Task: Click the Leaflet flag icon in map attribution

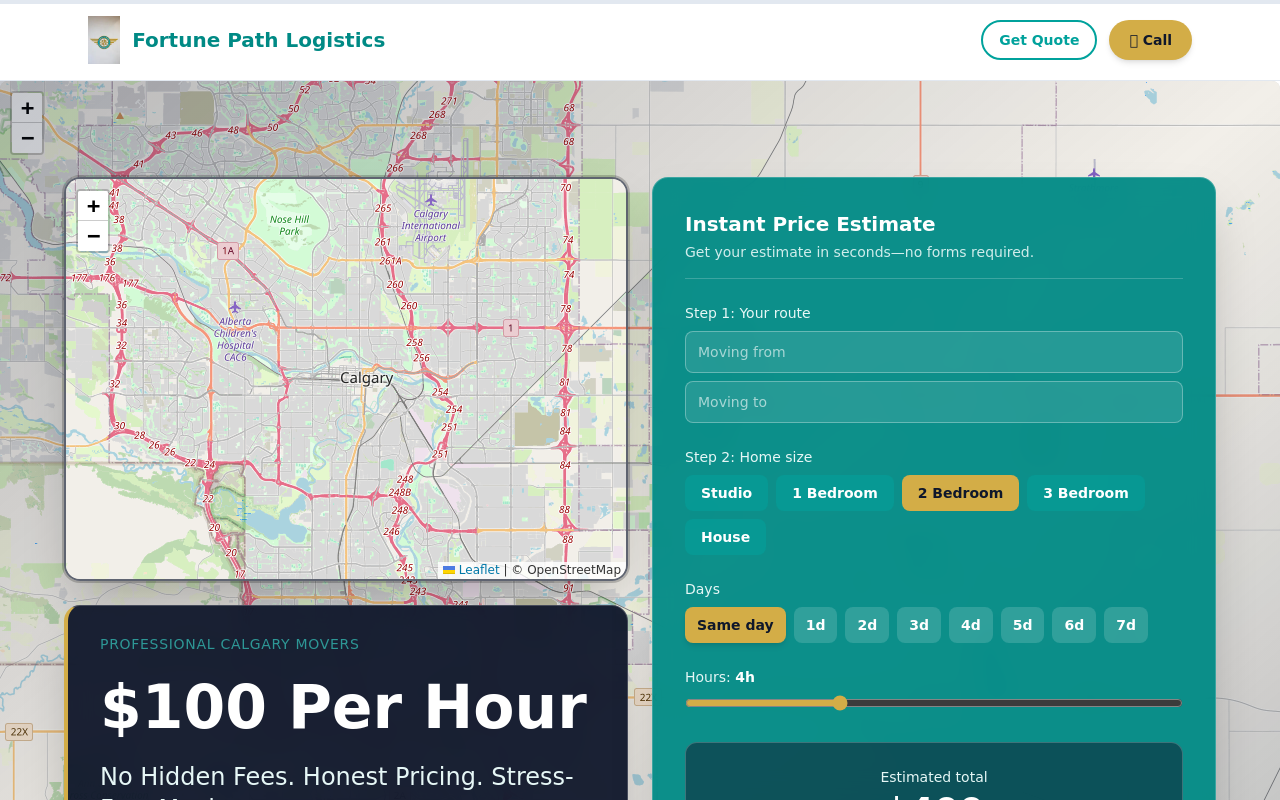Action: 446,569
